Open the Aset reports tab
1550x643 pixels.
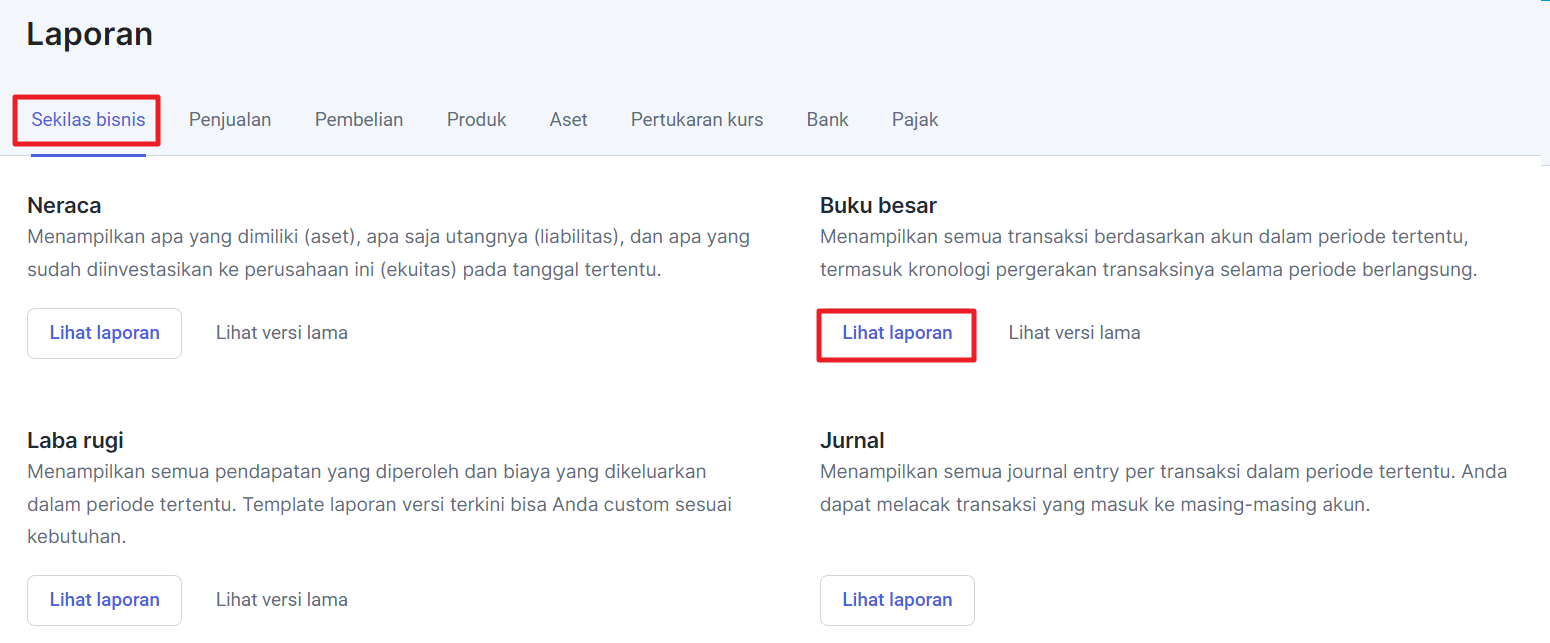coord(569,120)
